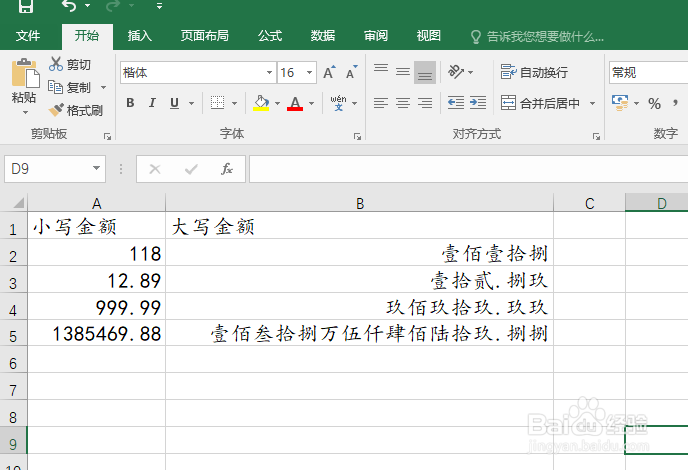688x470 pixels.
Task: Align text left
Action: [x=381, y=103]
